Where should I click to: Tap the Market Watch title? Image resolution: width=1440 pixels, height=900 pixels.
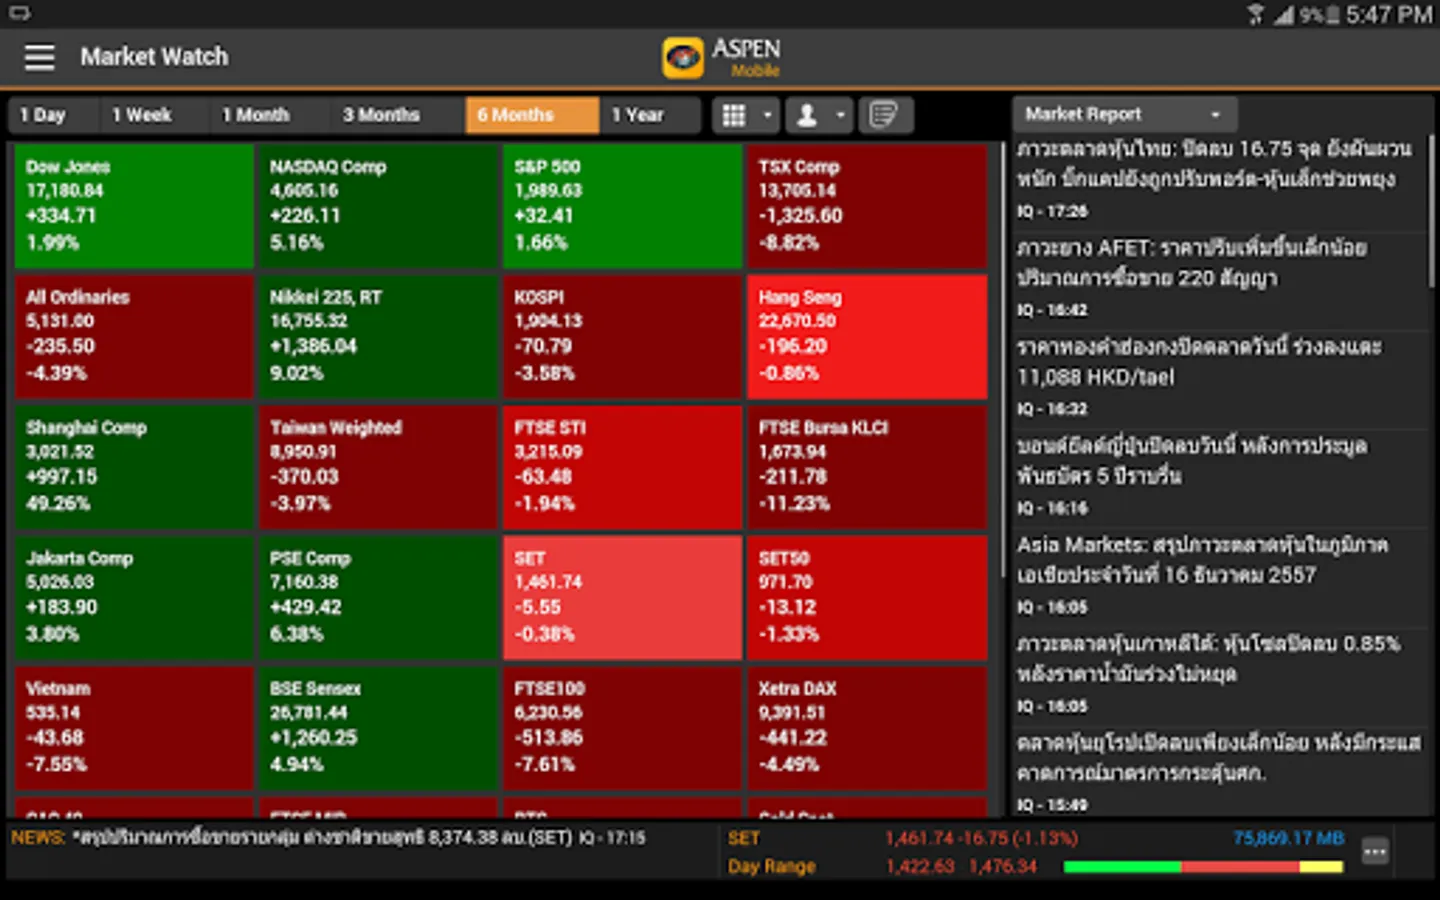pyautogui.click(x=154, y=57)
